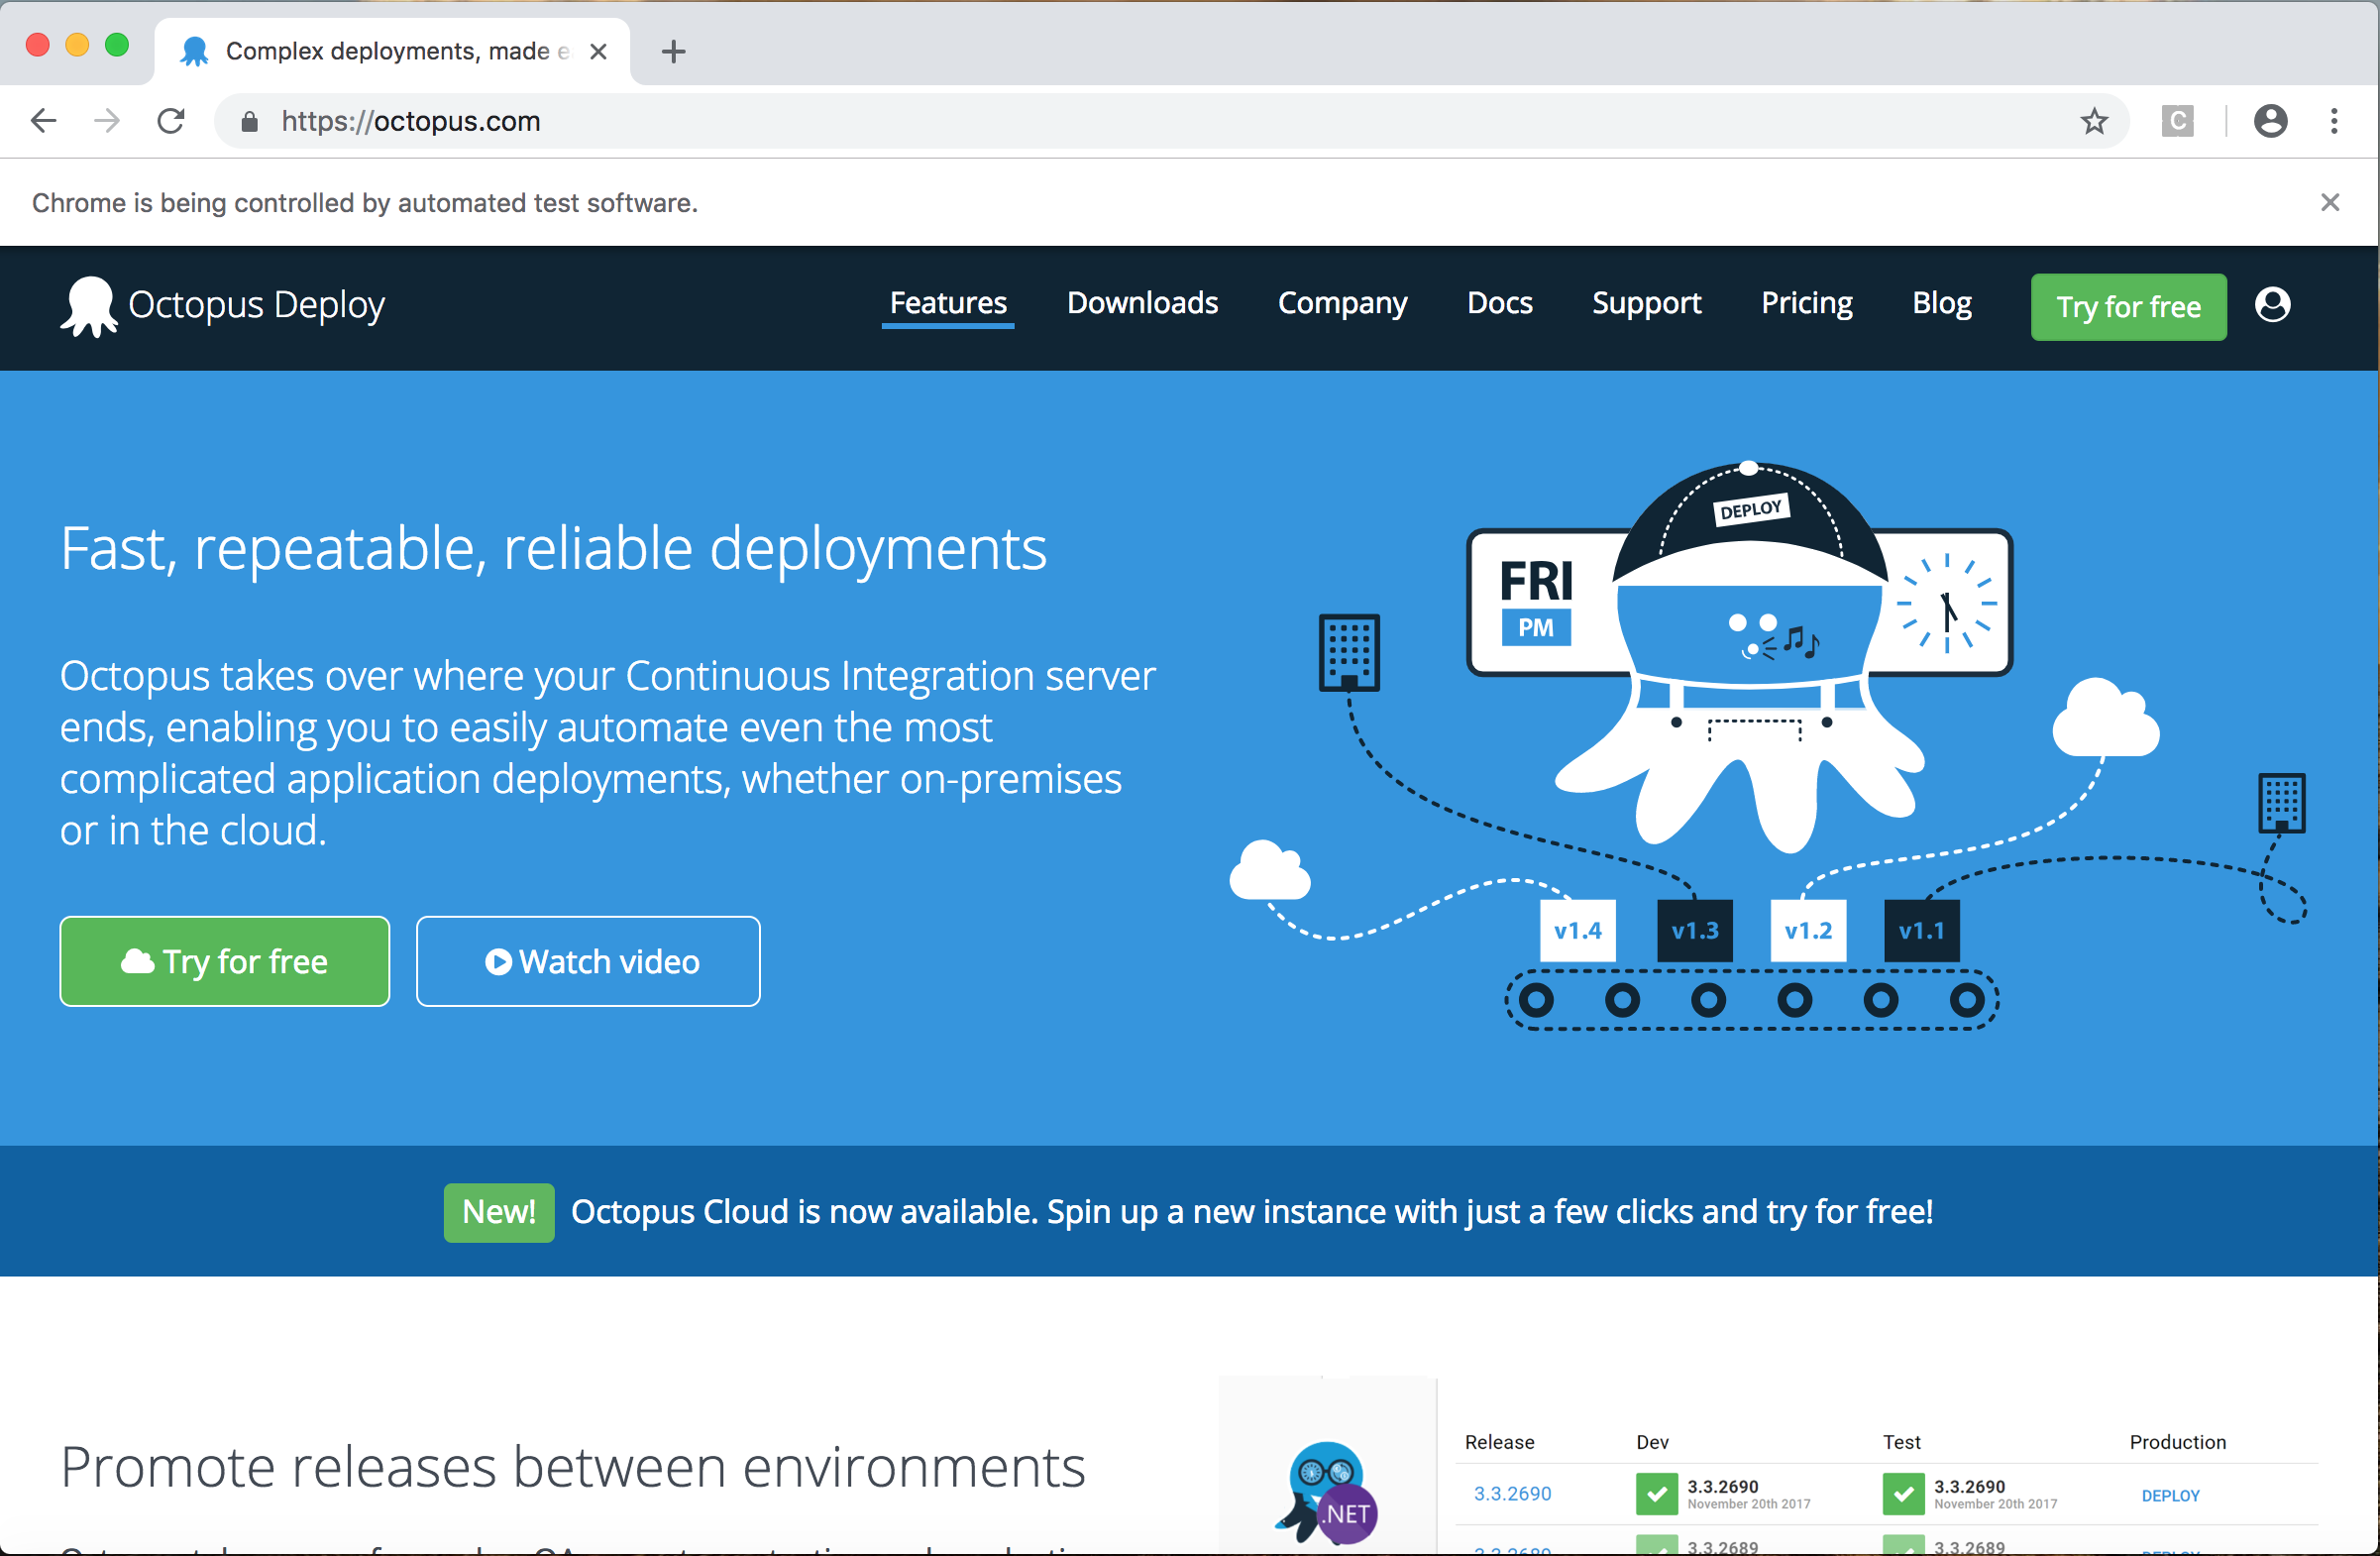The image size is (2380, 1556).
Task: Click the Octopus Deploy logo icon
Action: click(x=89, y=305)
